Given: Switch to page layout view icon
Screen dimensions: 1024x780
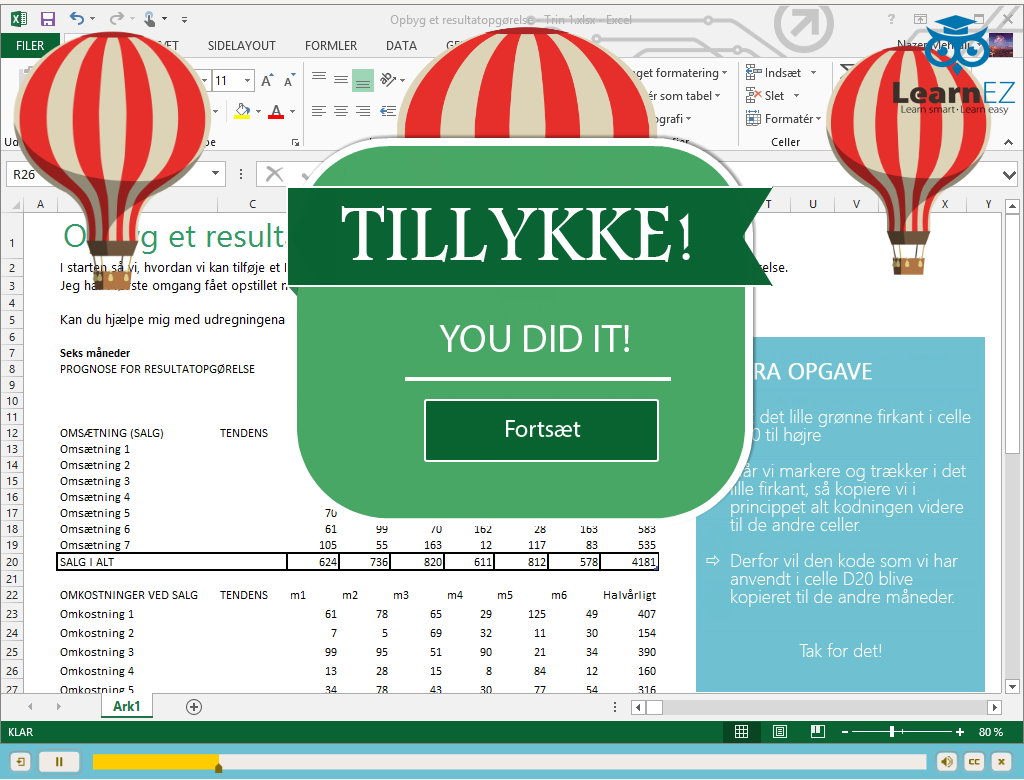Looking at the screenshot, I should pos(780,732).
